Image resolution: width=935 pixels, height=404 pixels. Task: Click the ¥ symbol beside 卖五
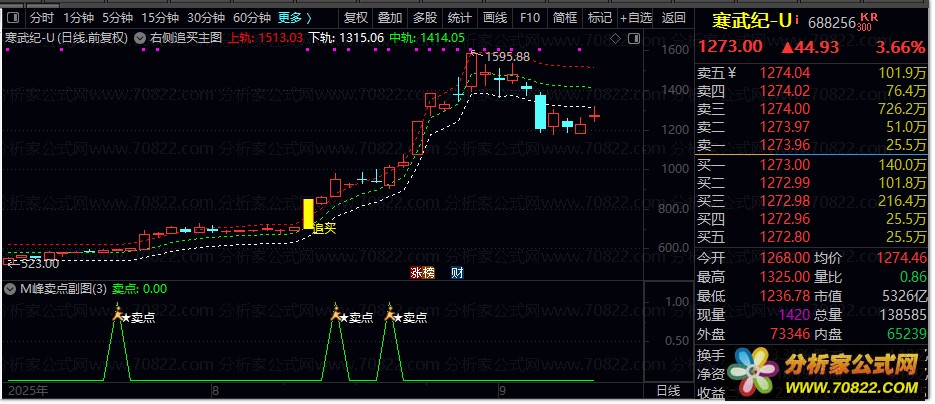coord(732,73)
